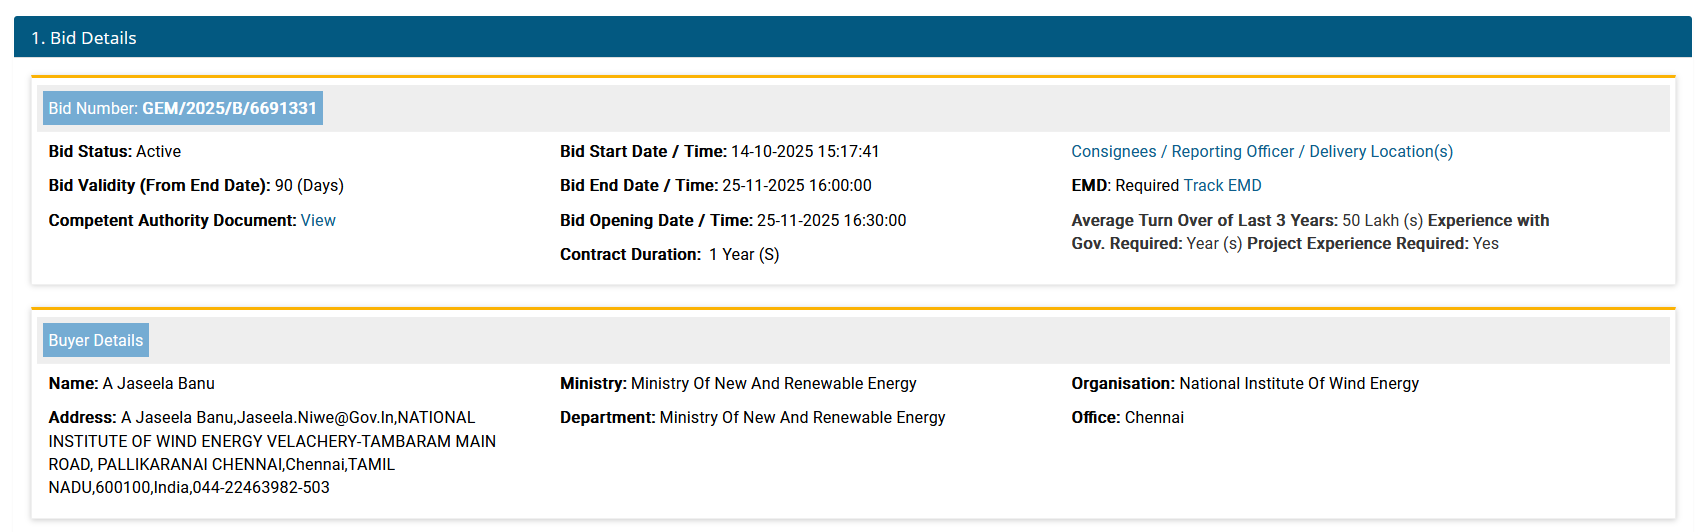Click the Project Experience Required: Yes text
The height and width of the screenshot is (532, 1700).
click(1372, 244)
